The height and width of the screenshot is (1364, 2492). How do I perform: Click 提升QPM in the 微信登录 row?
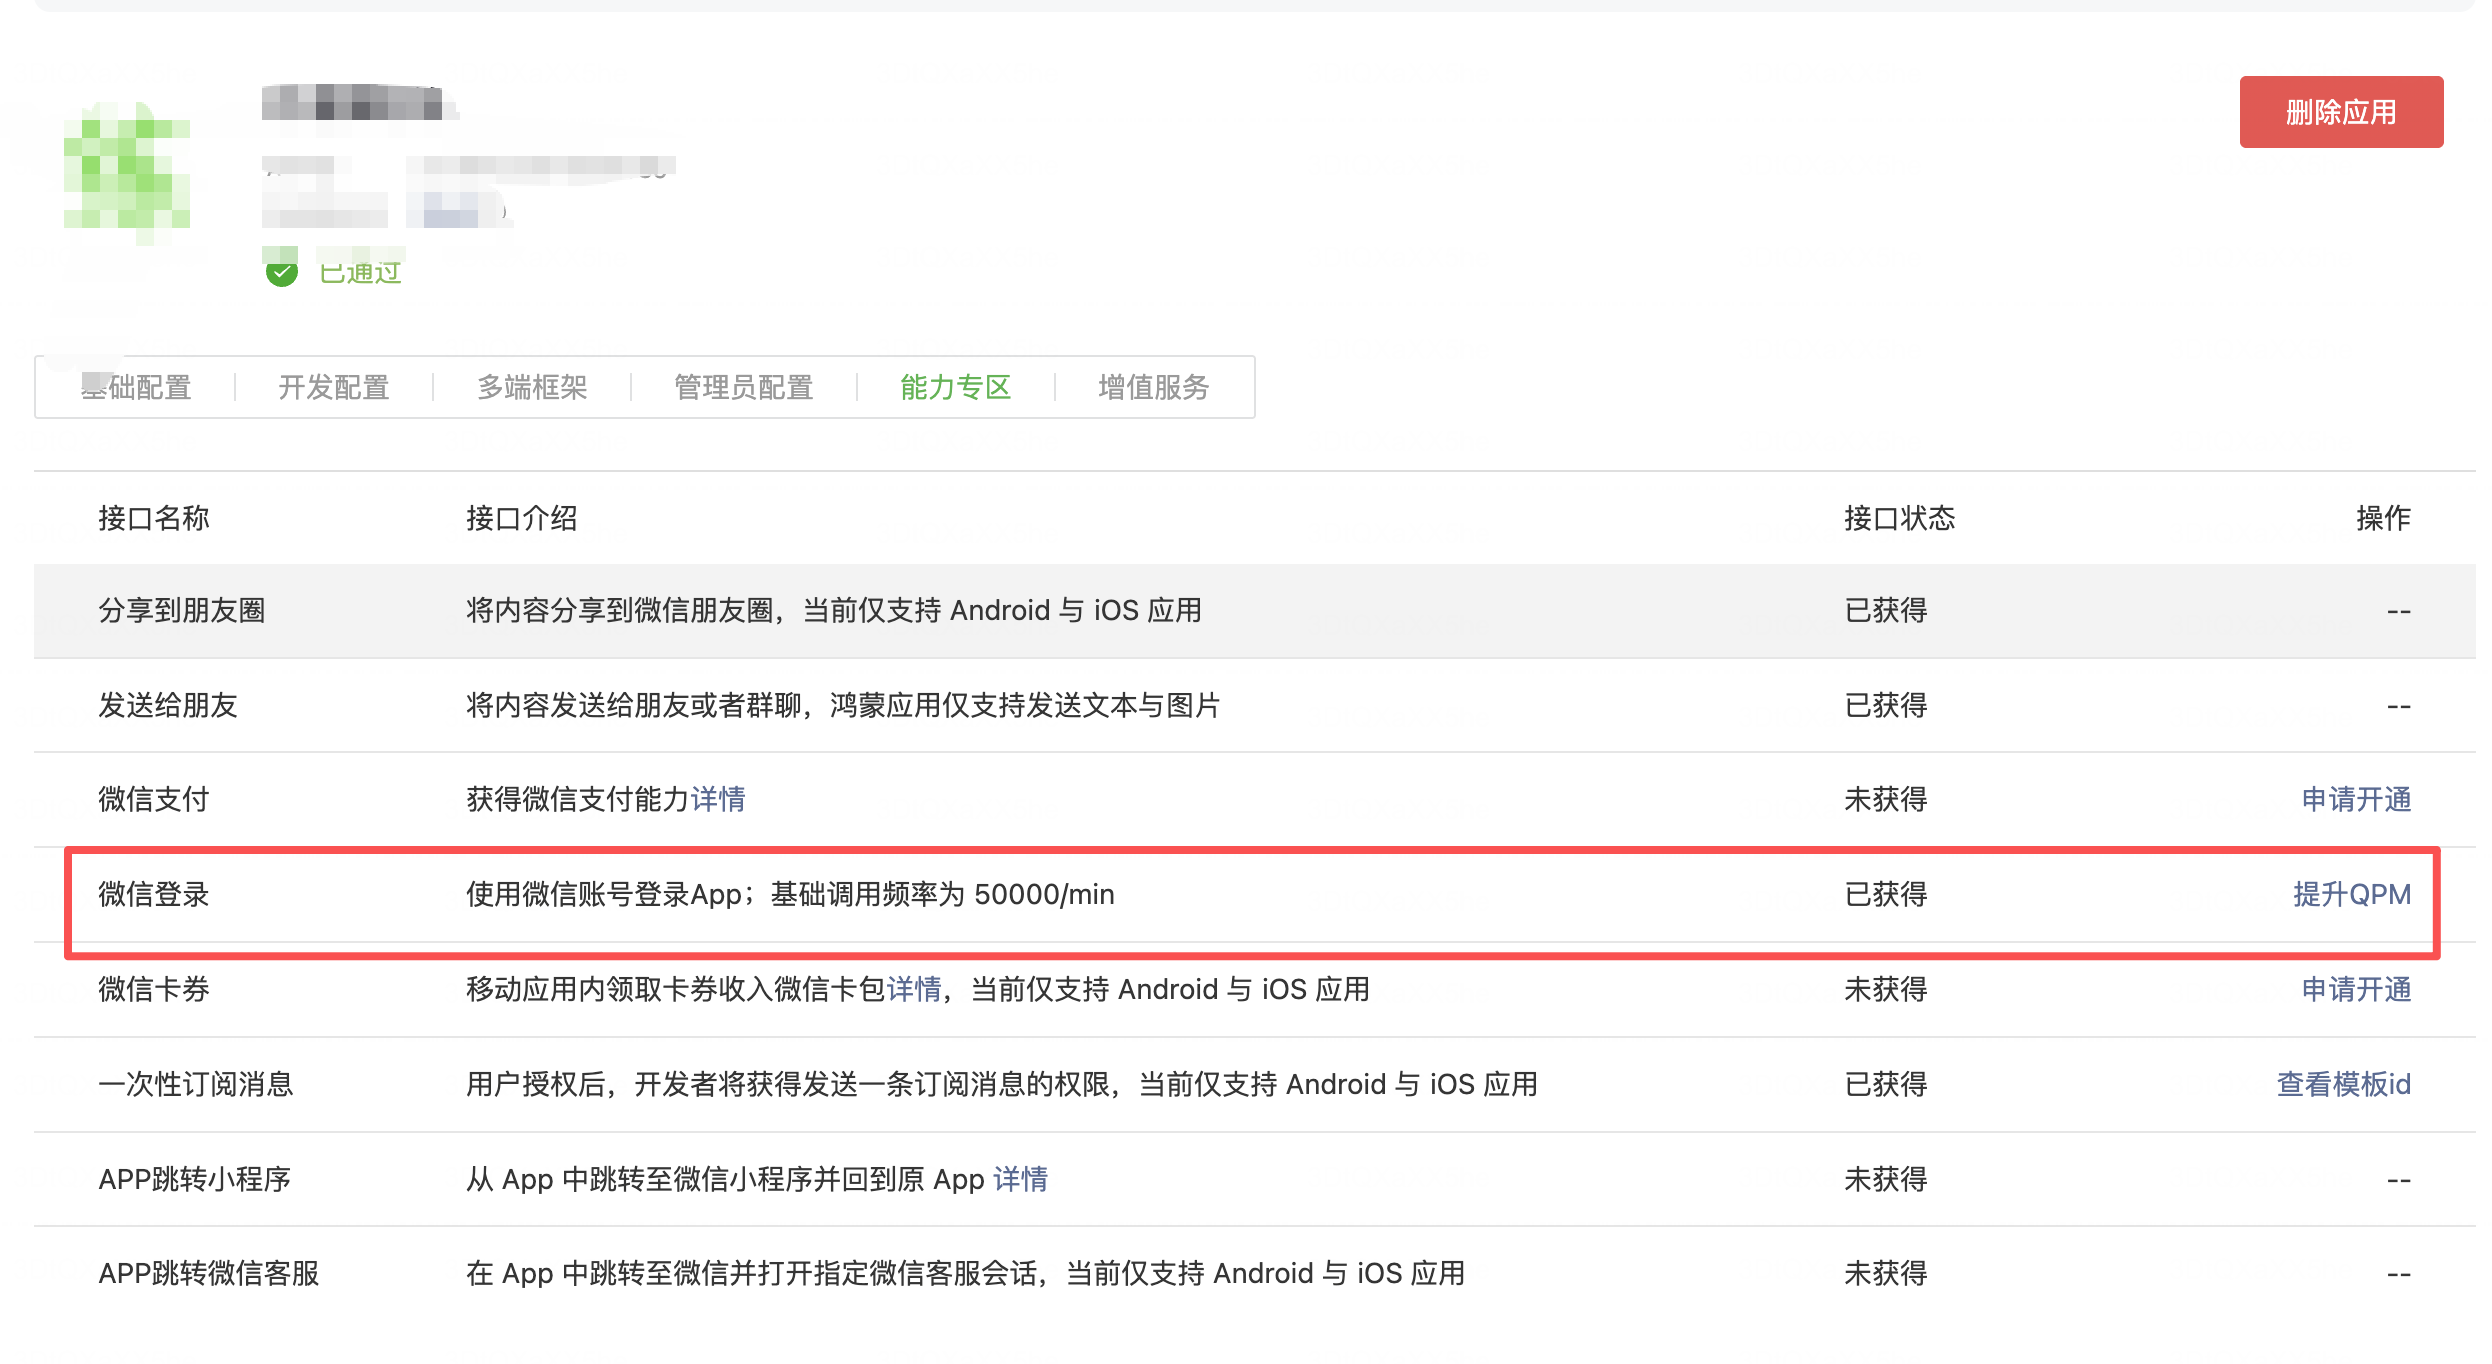point(2352,894)
